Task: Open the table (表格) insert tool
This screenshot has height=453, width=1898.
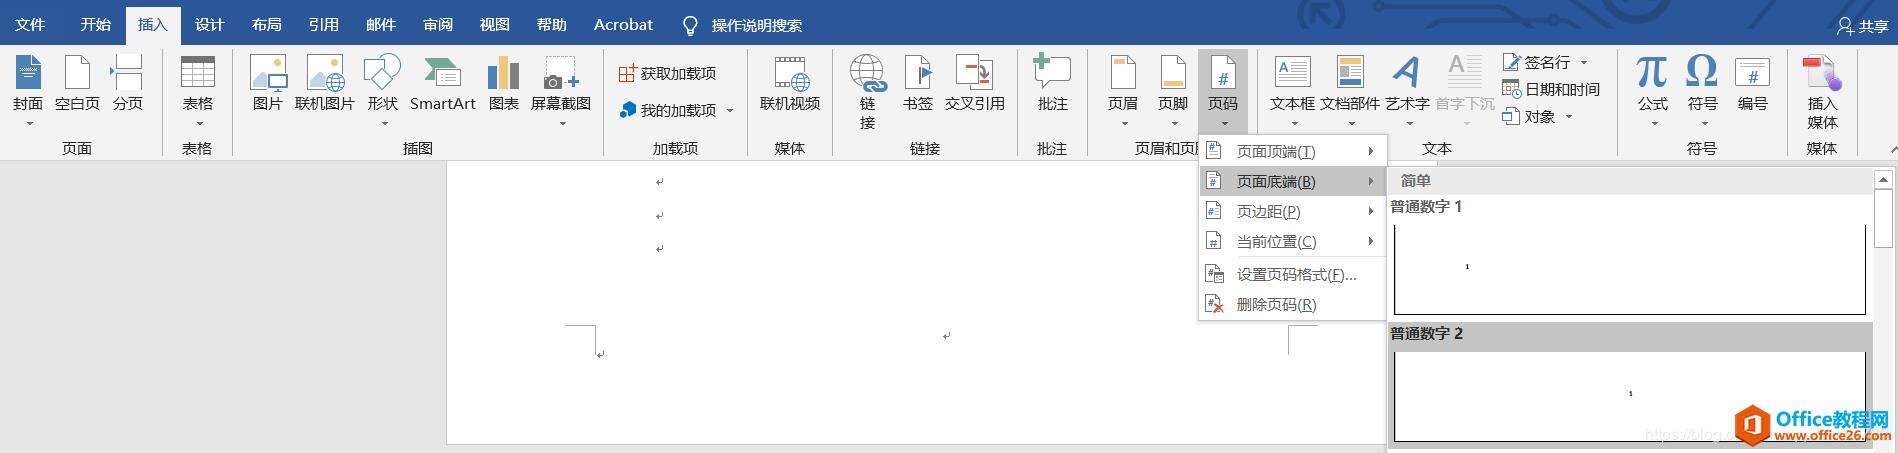Action: tap(197, 90)
